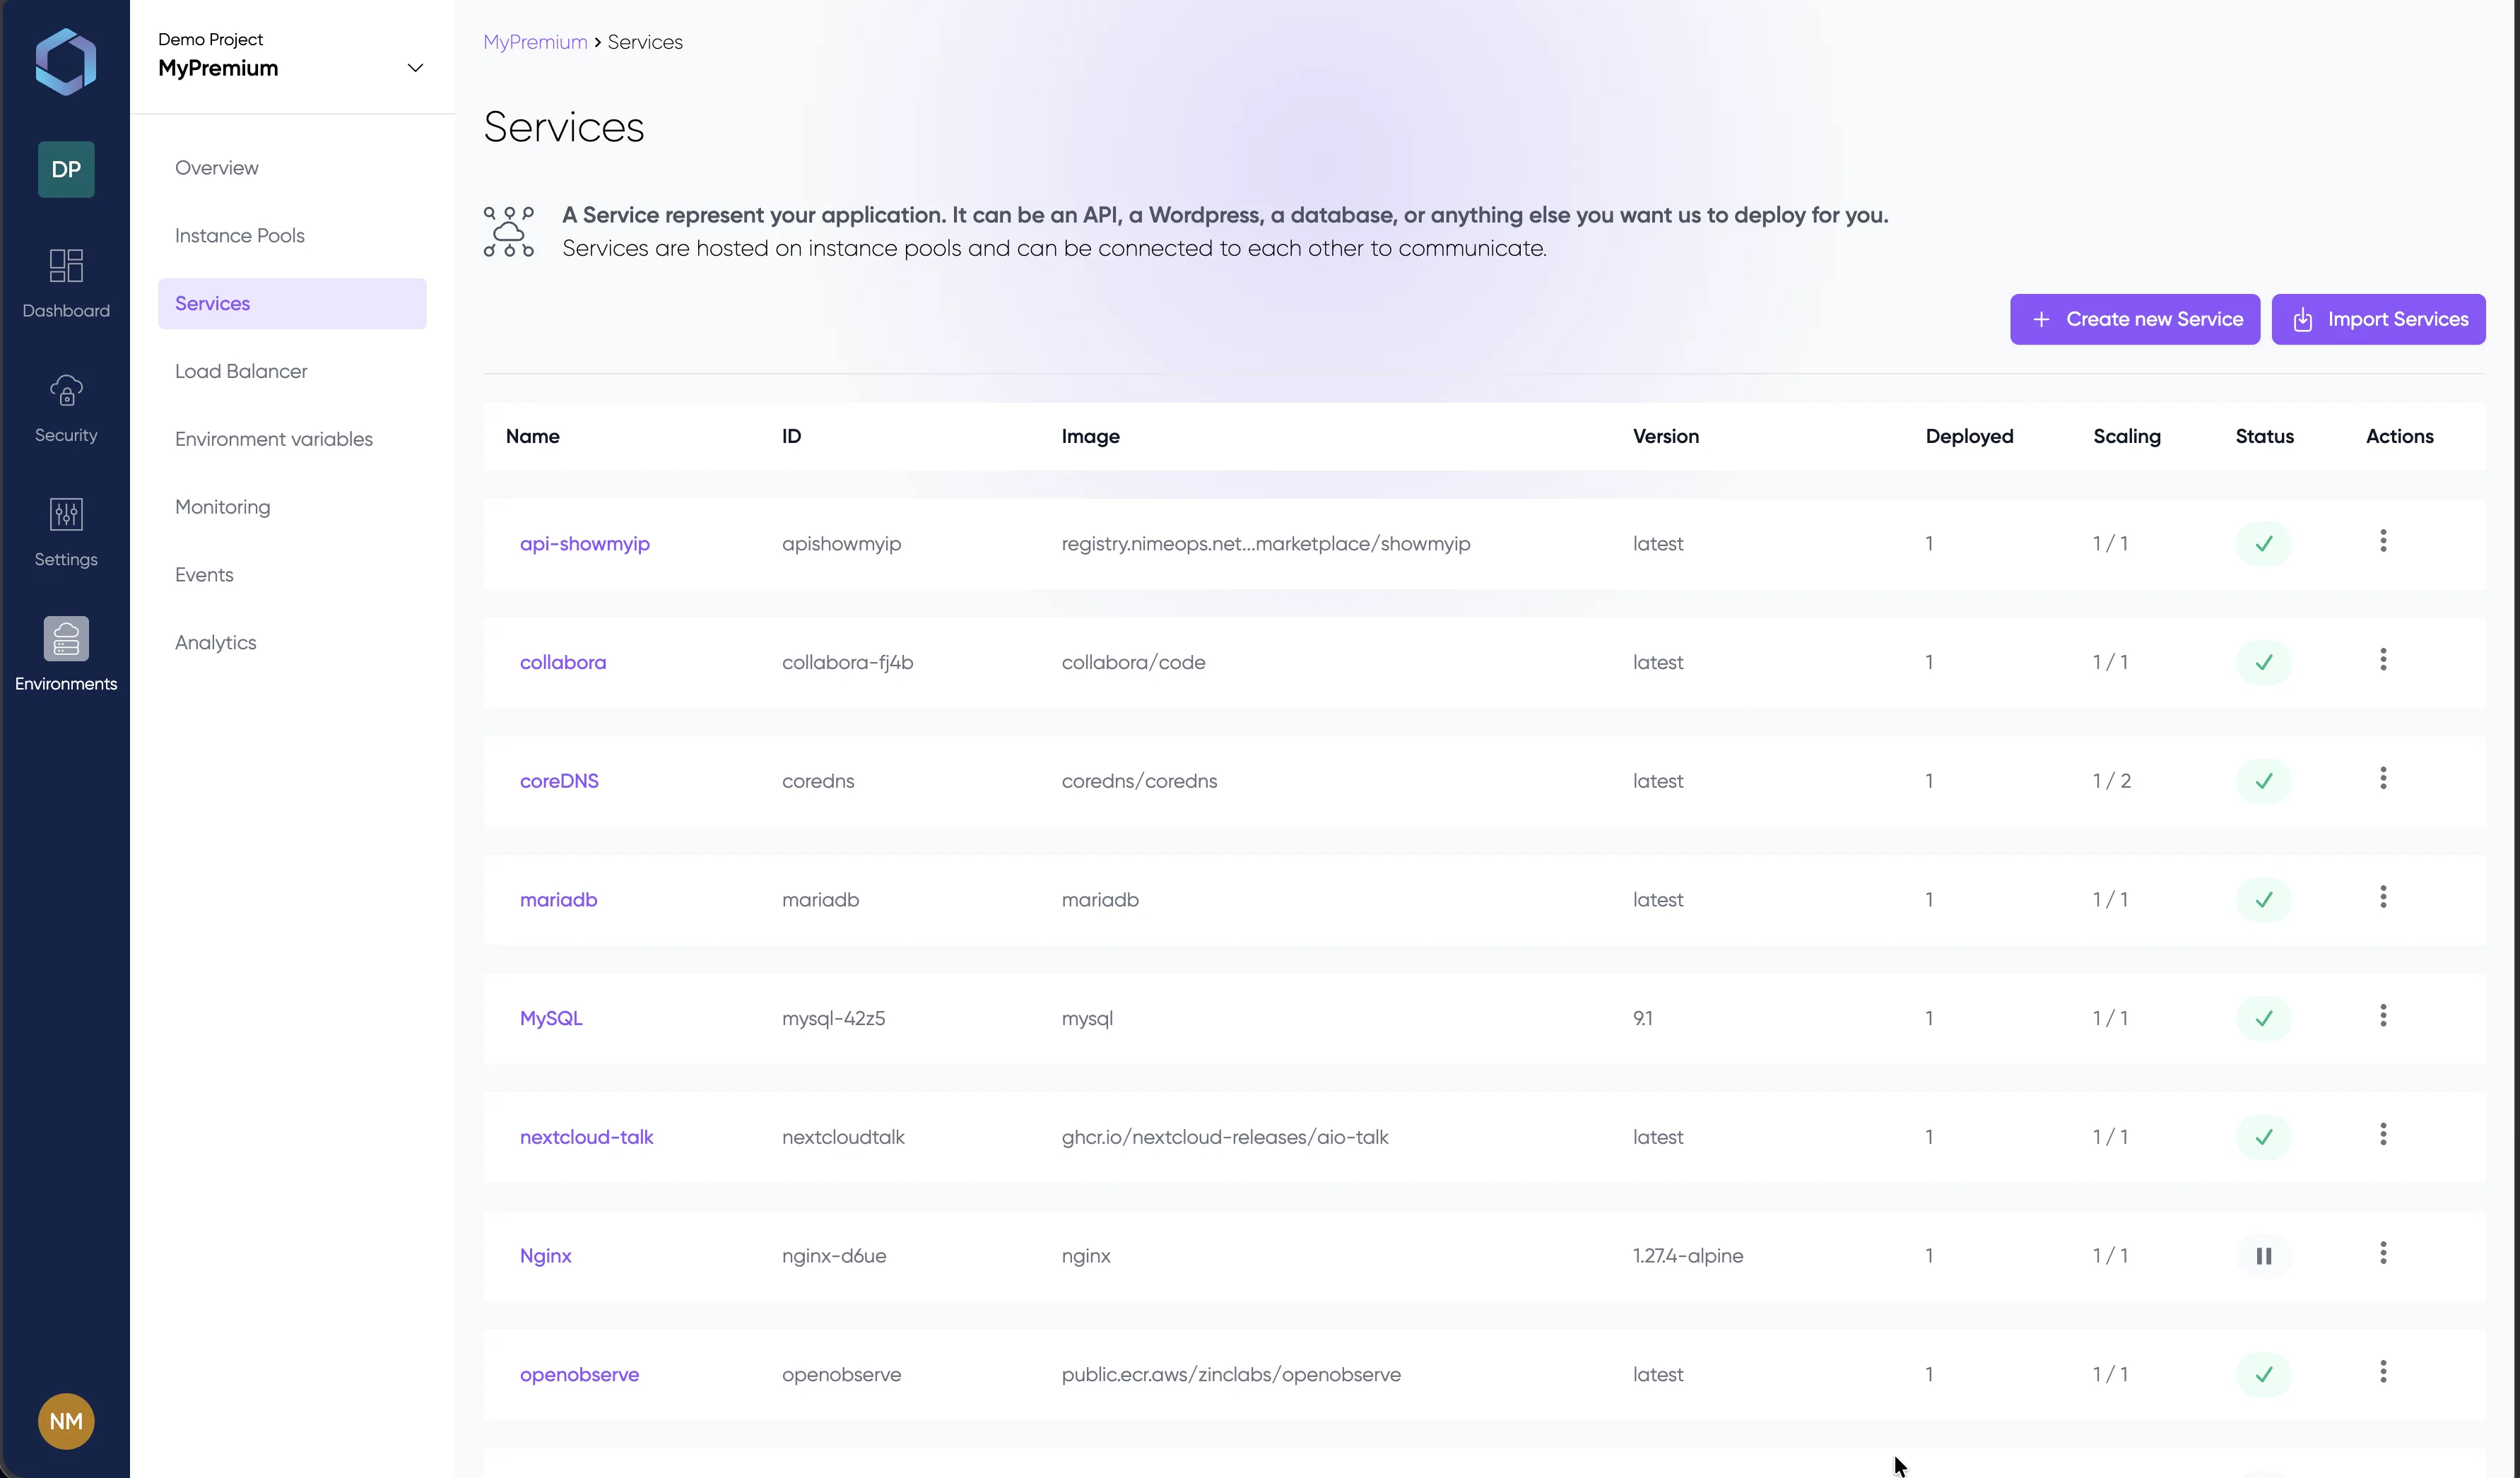Open the nextcloud-talk service link
2520x1478 pixels.
click(586, 1137)
